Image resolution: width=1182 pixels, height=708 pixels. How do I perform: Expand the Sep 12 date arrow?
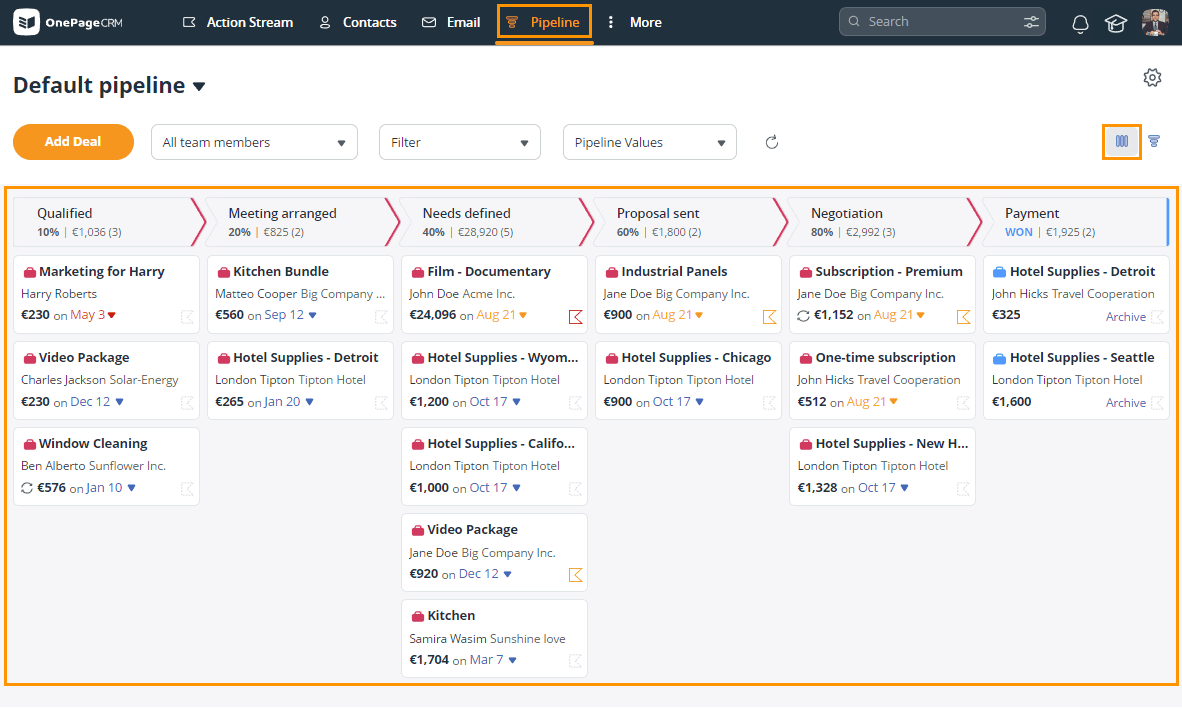(x=312, y=315)
